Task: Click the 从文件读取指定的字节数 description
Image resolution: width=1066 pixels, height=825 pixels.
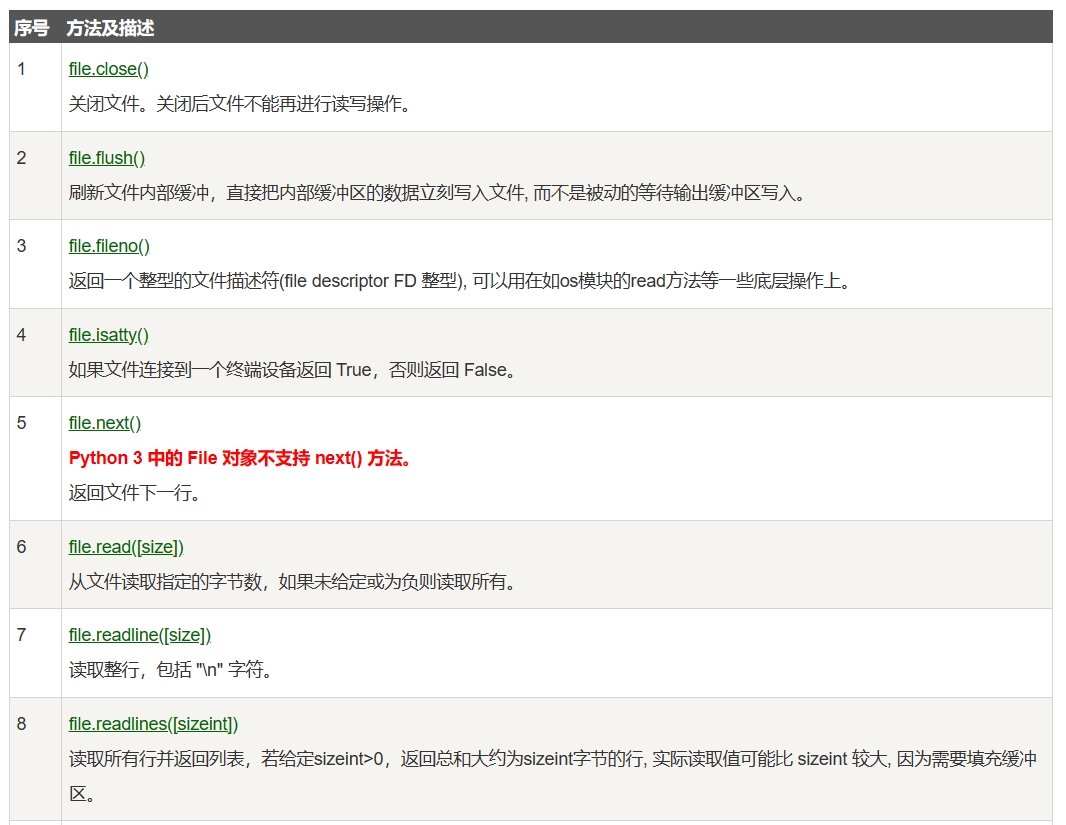Action: [x=293, y=582]
